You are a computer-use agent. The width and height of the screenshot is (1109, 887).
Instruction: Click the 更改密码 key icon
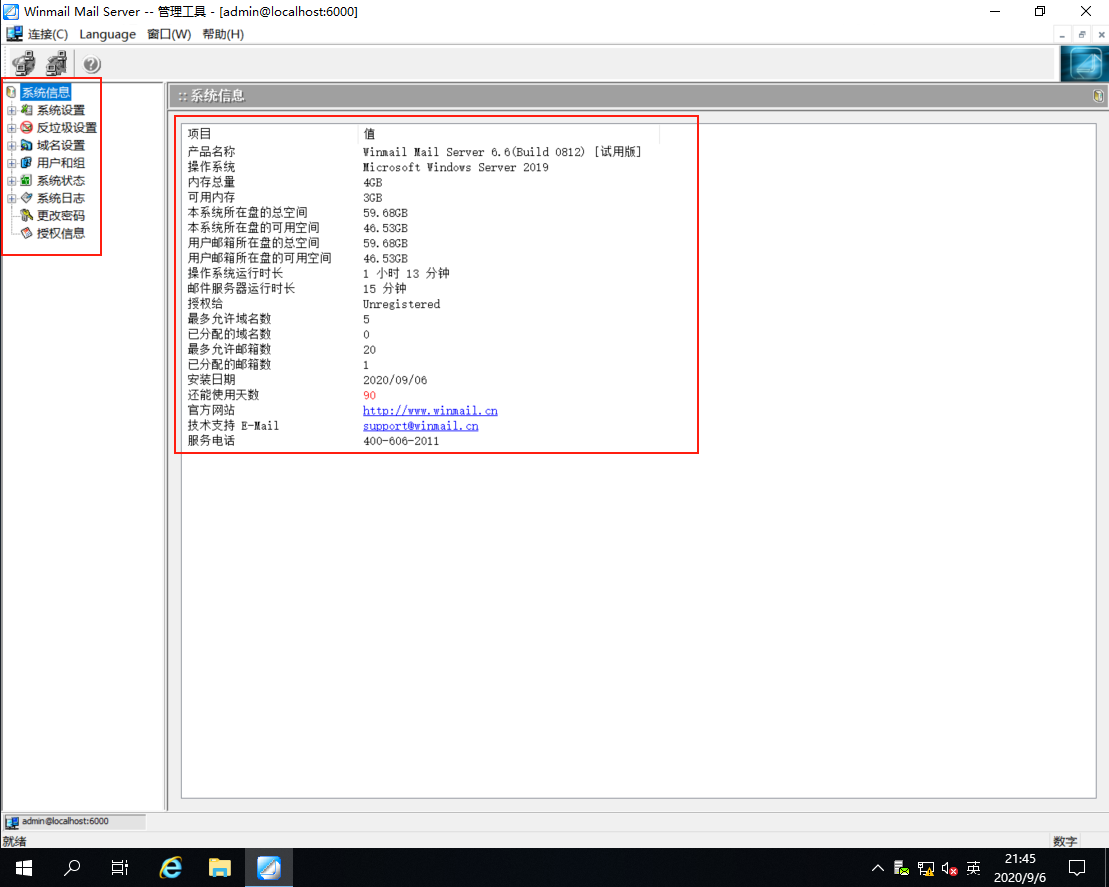point(26,215)
